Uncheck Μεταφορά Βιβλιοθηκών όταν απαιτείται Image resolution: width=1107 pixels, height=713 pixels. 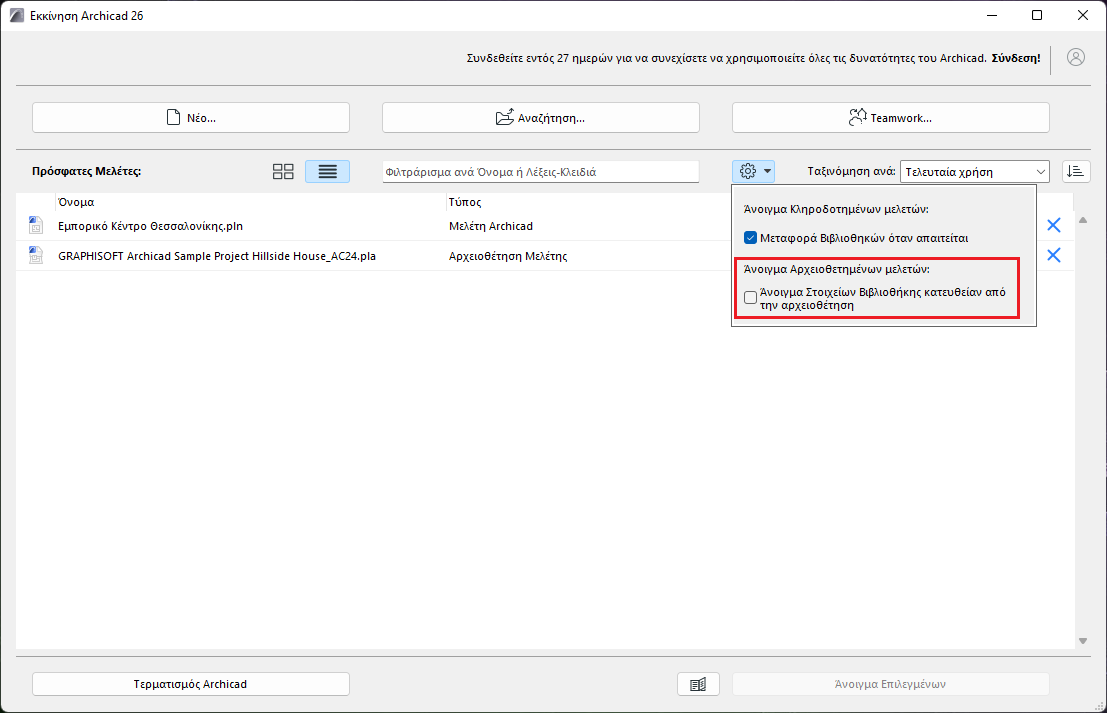click(x=749, y=238)
